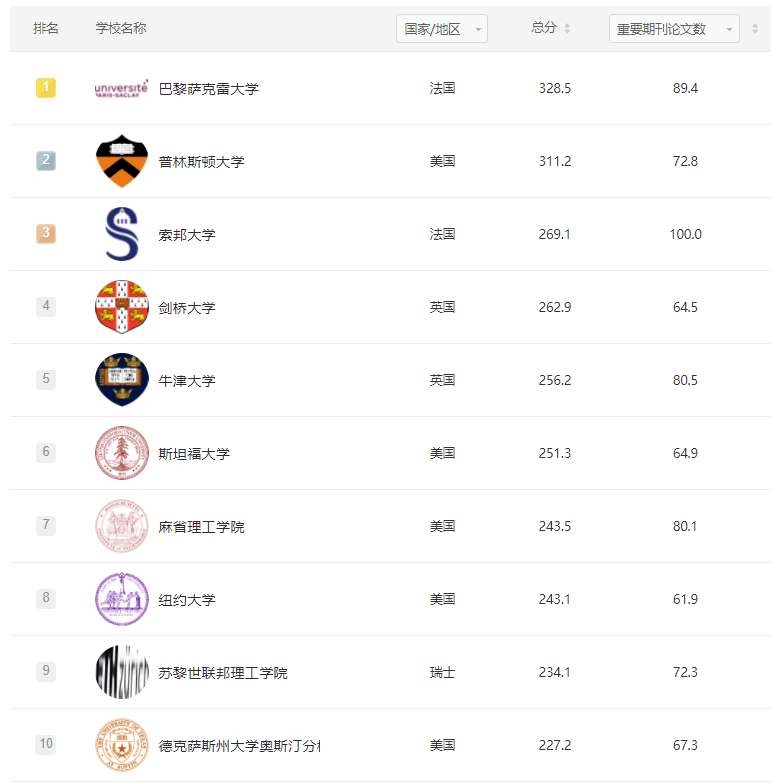Click the 排名 column header

pyautogui.click(x=46, y=29)
